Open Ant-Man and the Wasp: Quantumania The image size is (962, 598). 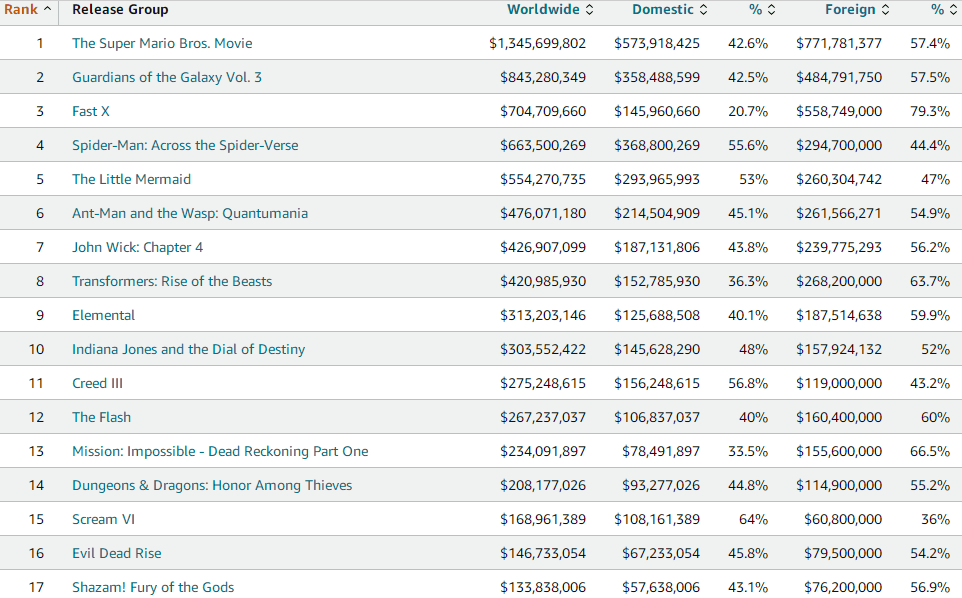190,214
